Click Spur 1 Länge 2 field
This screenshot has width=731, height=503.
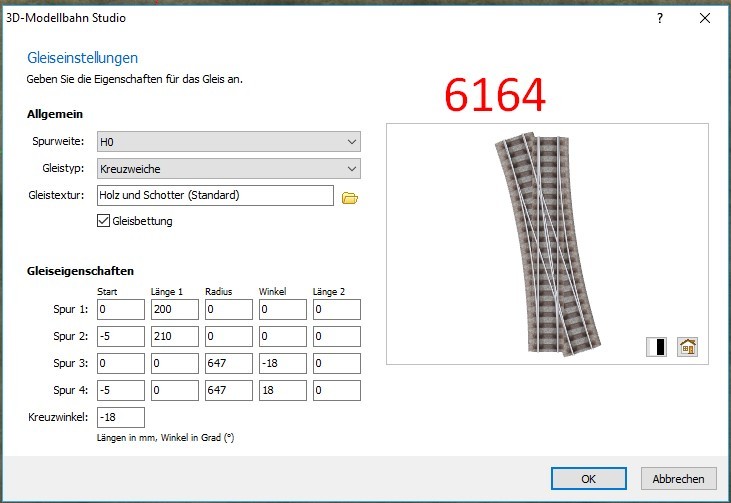[x=337, y=310]
